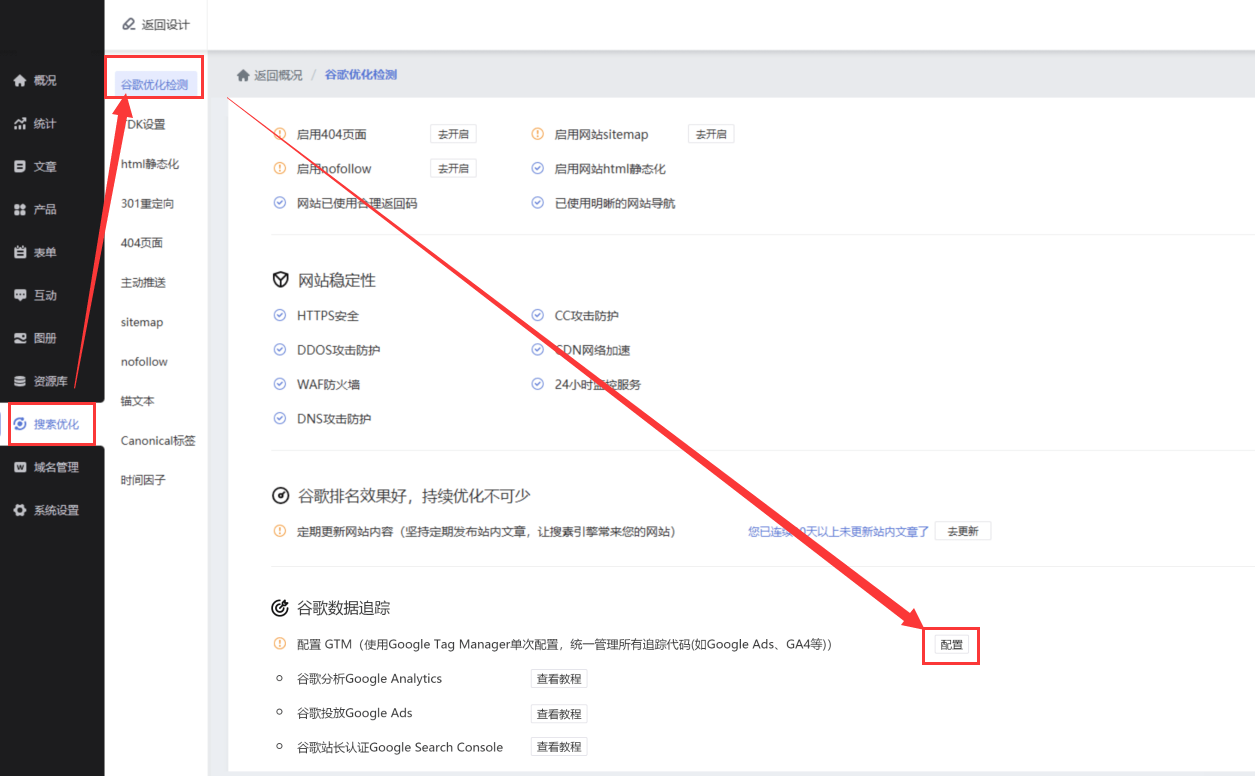1255x776 pixels.
Task: Open the 概况 overview sidebar item
Action: click(35, 81)
